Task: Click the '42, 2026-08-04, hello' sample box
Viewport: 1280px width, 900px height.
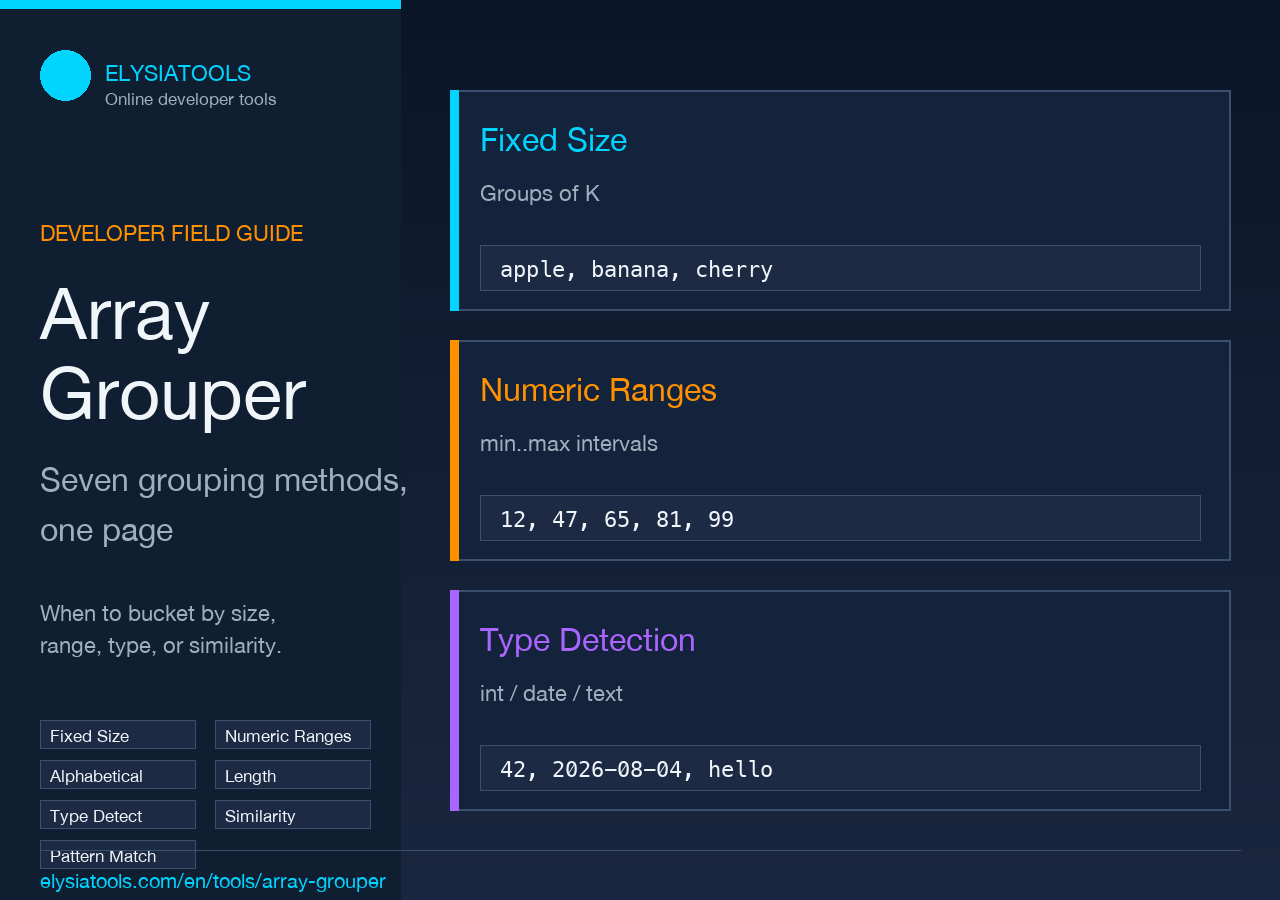Action: click(x=840, y=768)
